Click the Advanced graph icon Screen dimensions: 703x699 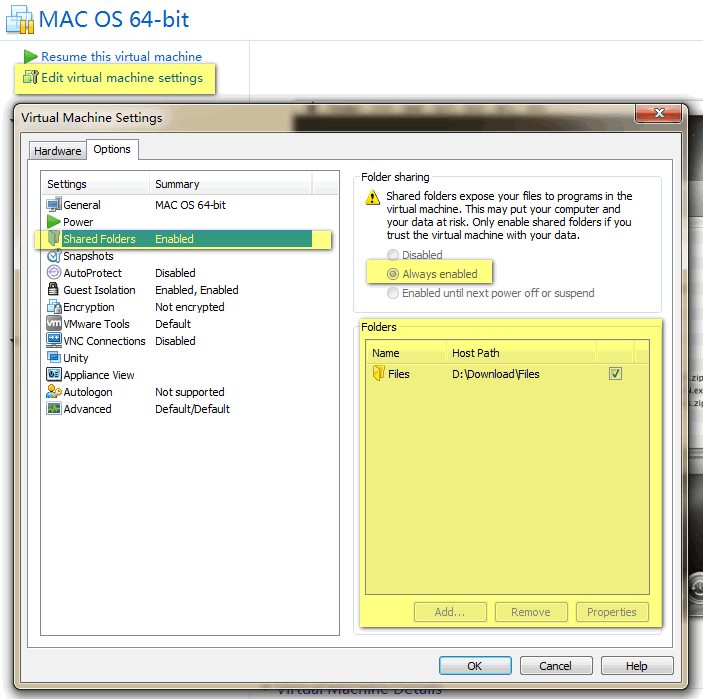coord(54,408)
